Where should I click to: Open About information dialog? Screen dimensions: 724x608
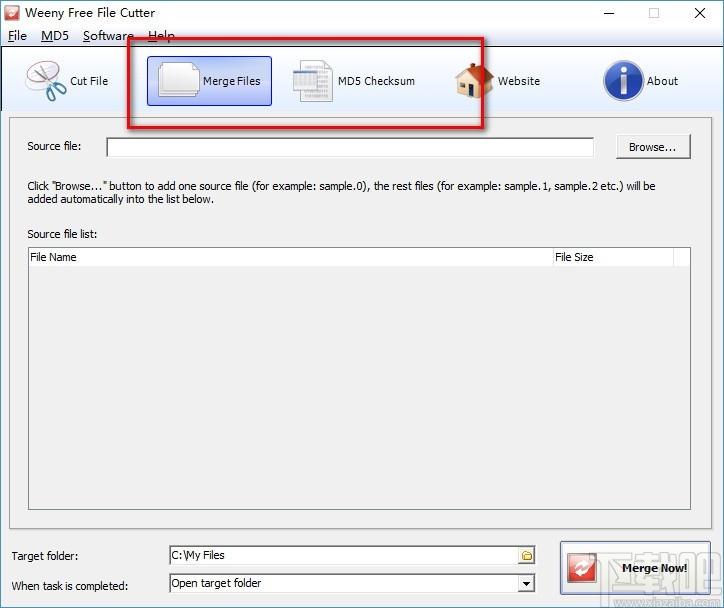tap(641, 81)
